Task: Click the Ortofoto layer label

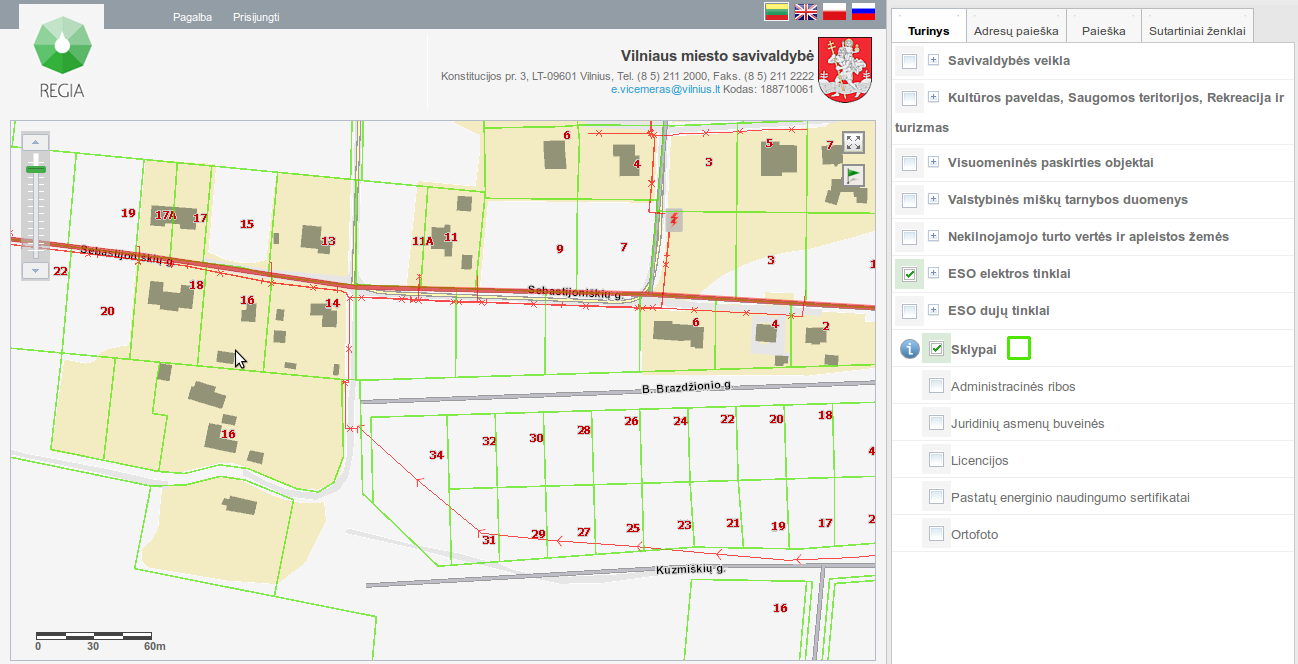Action: (x=974, y=535)
